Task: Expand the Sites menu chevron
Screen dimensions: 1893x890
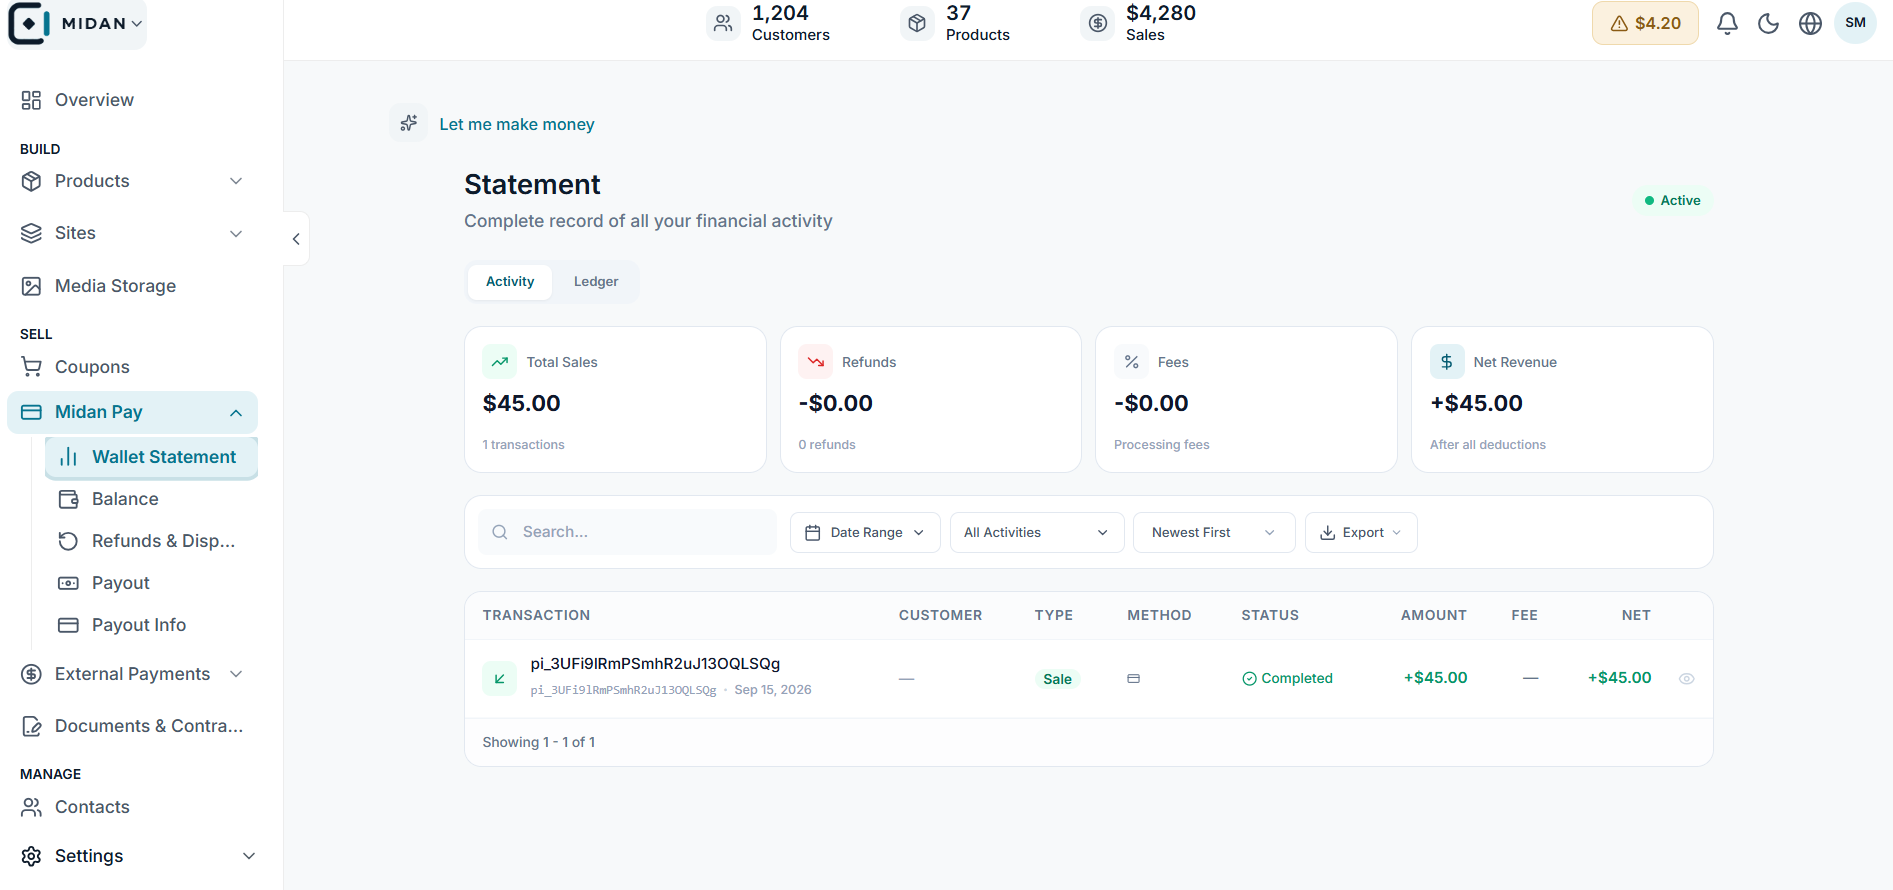Action: (x=236, y=234)
